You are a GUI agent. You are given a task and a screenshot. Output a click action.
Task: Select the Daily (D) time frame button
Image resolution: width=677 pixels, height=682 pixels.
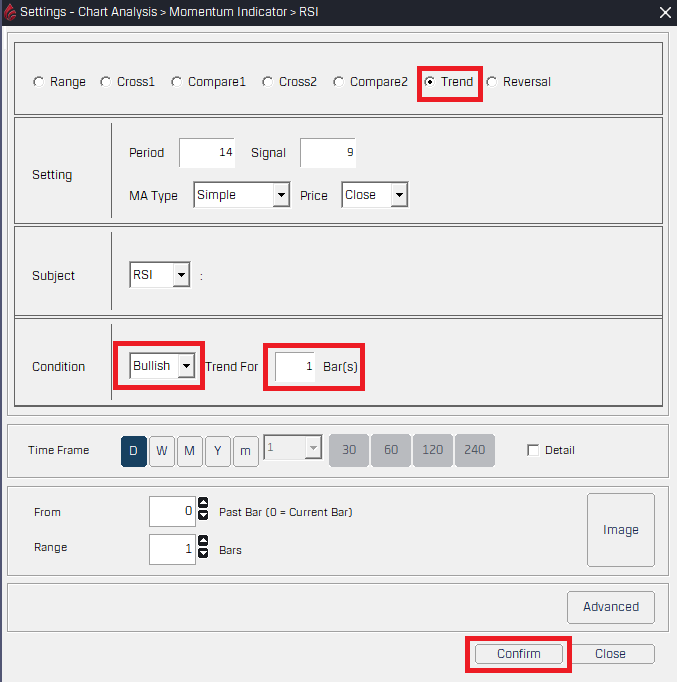click(133, 451)
